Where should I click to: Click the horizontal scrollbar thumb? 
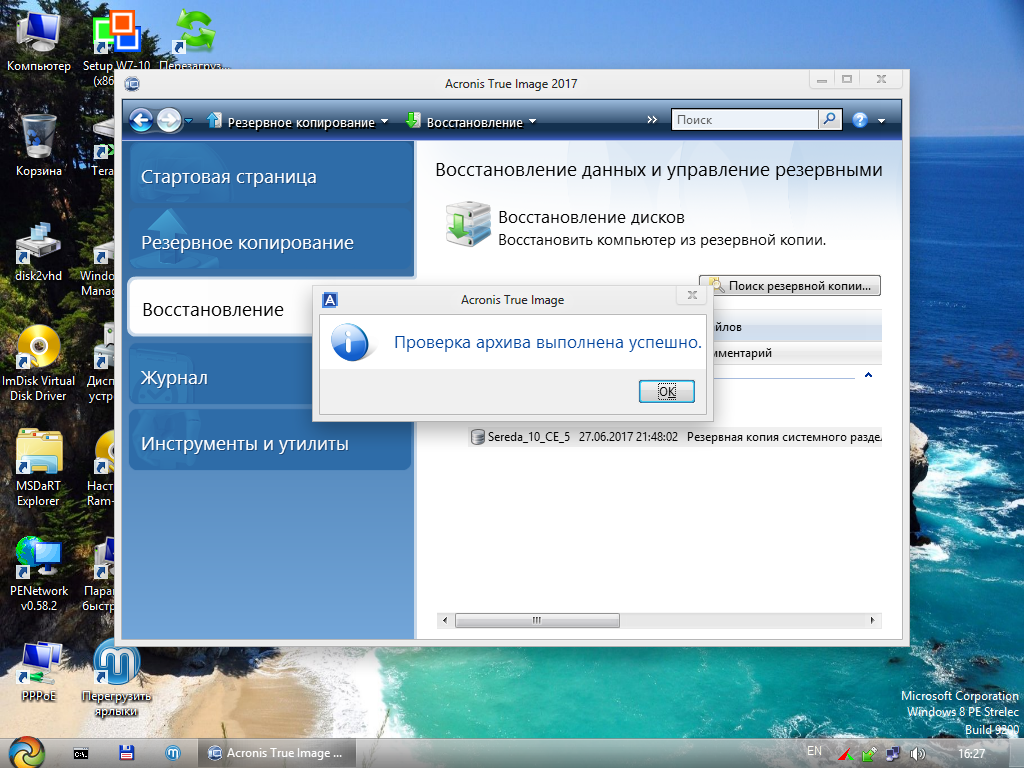[537, 620]
